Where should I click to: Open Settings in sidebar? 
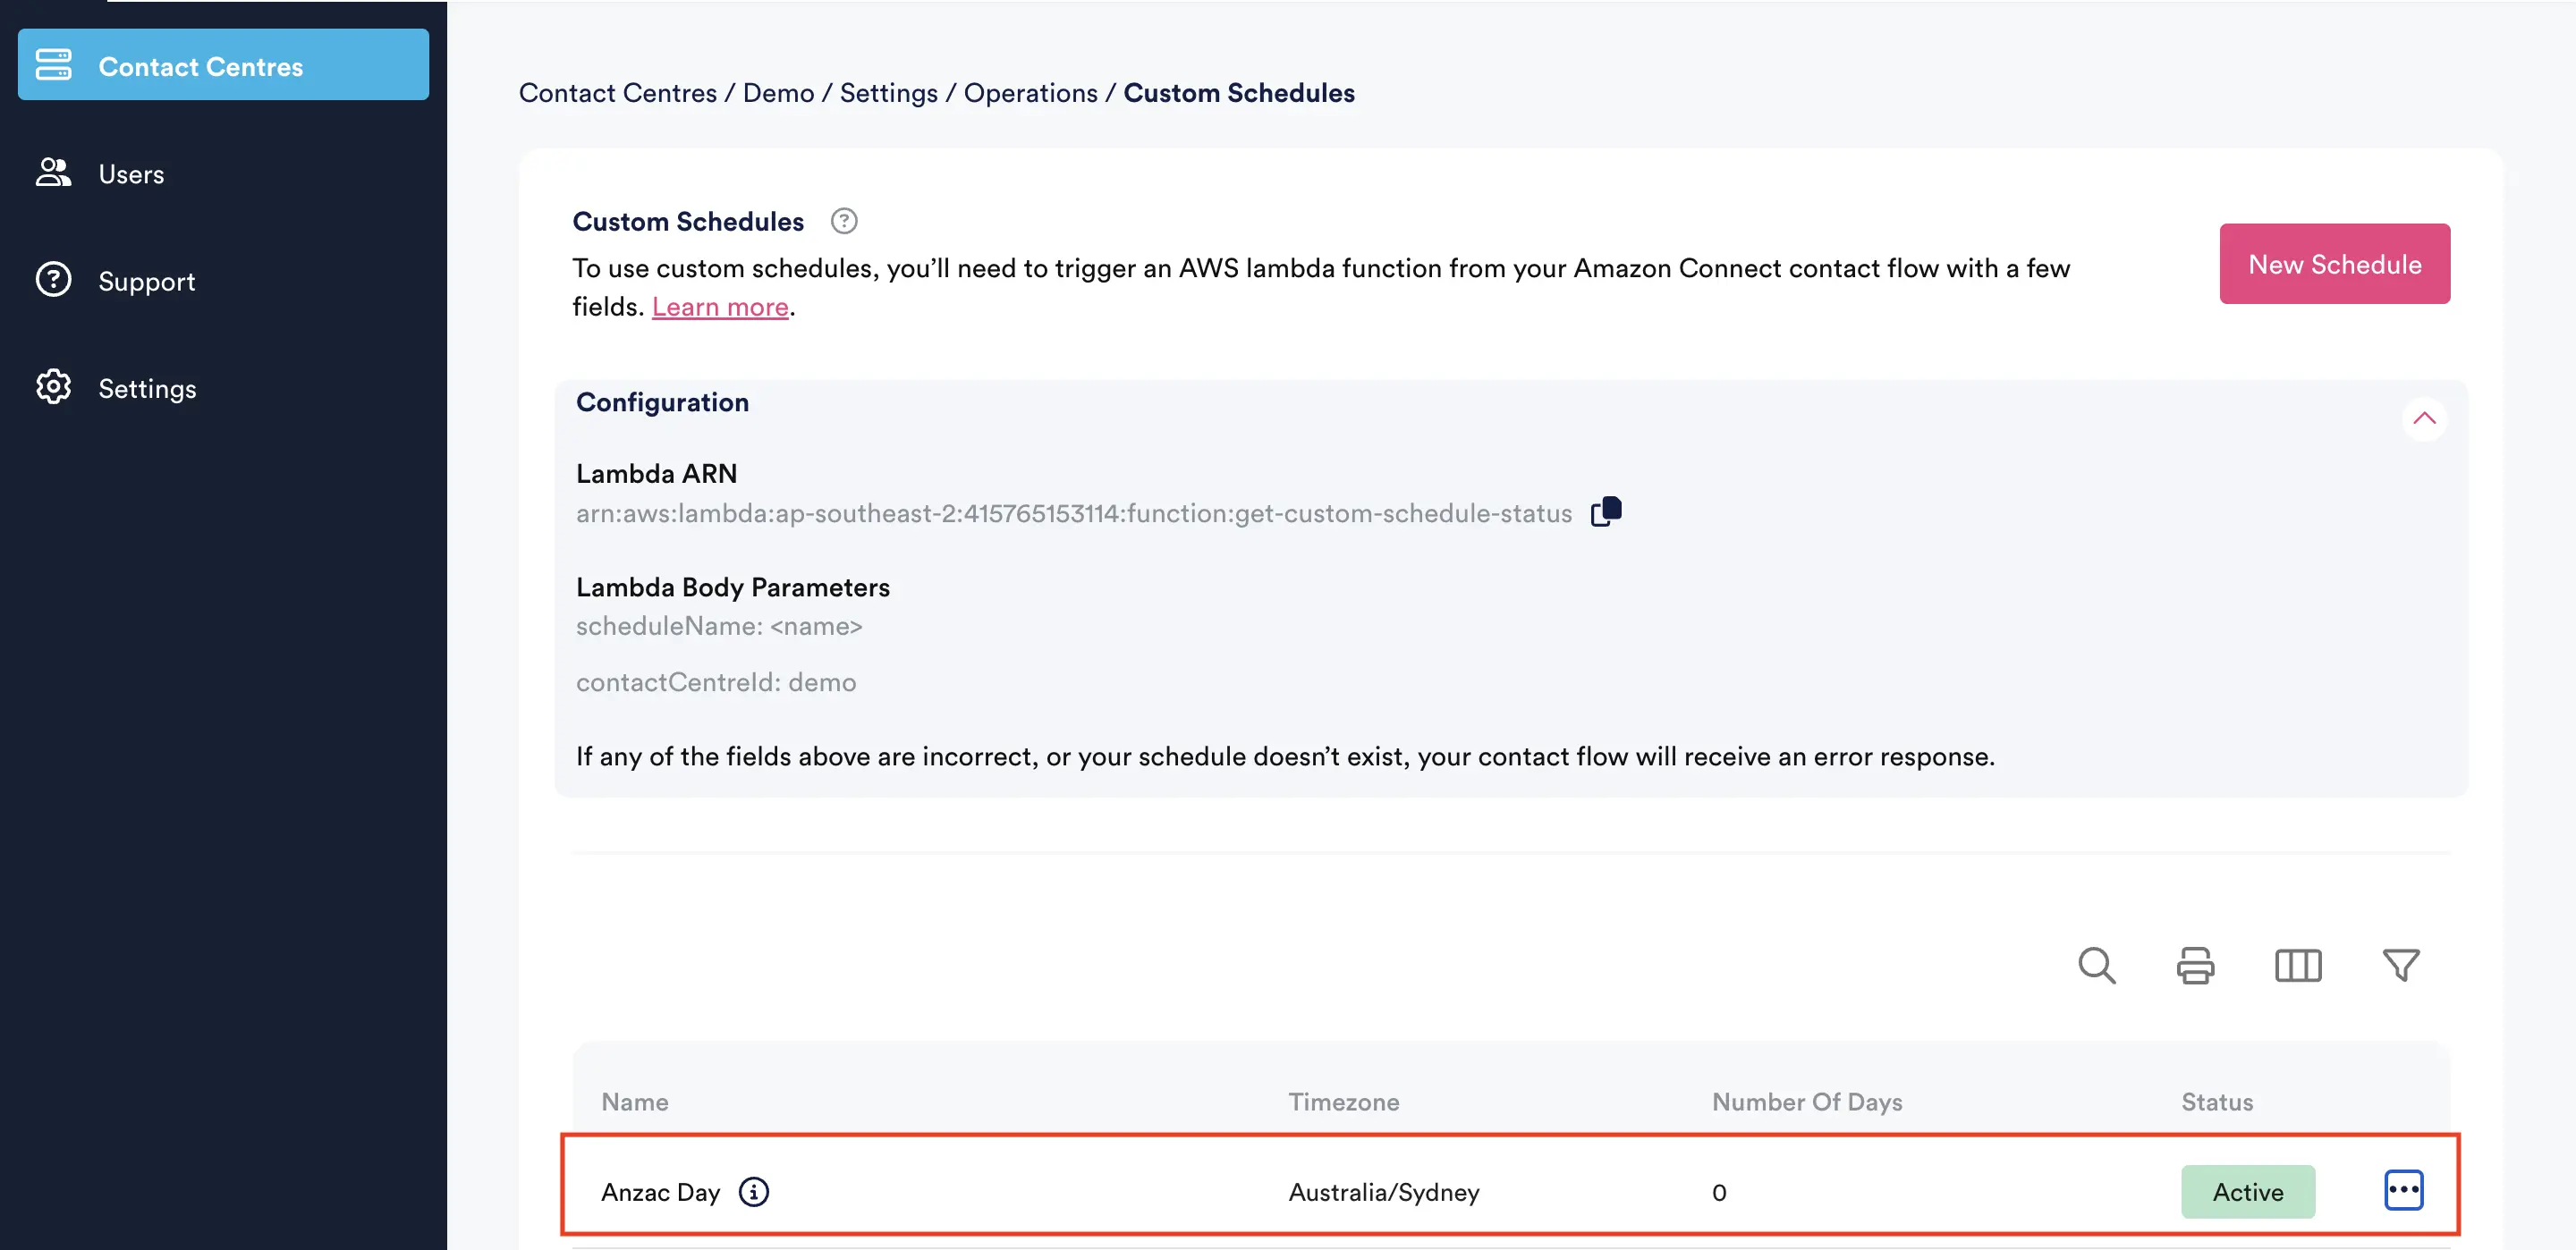pyautogui.click(x=147, y=388)
